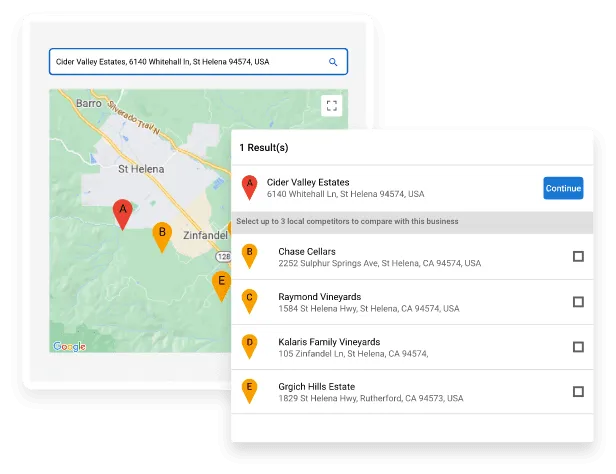This screenshot has width=616, height=474.
Task: Click pin D beside Kalaris Family Vineyards
Action: pos(250,345)
